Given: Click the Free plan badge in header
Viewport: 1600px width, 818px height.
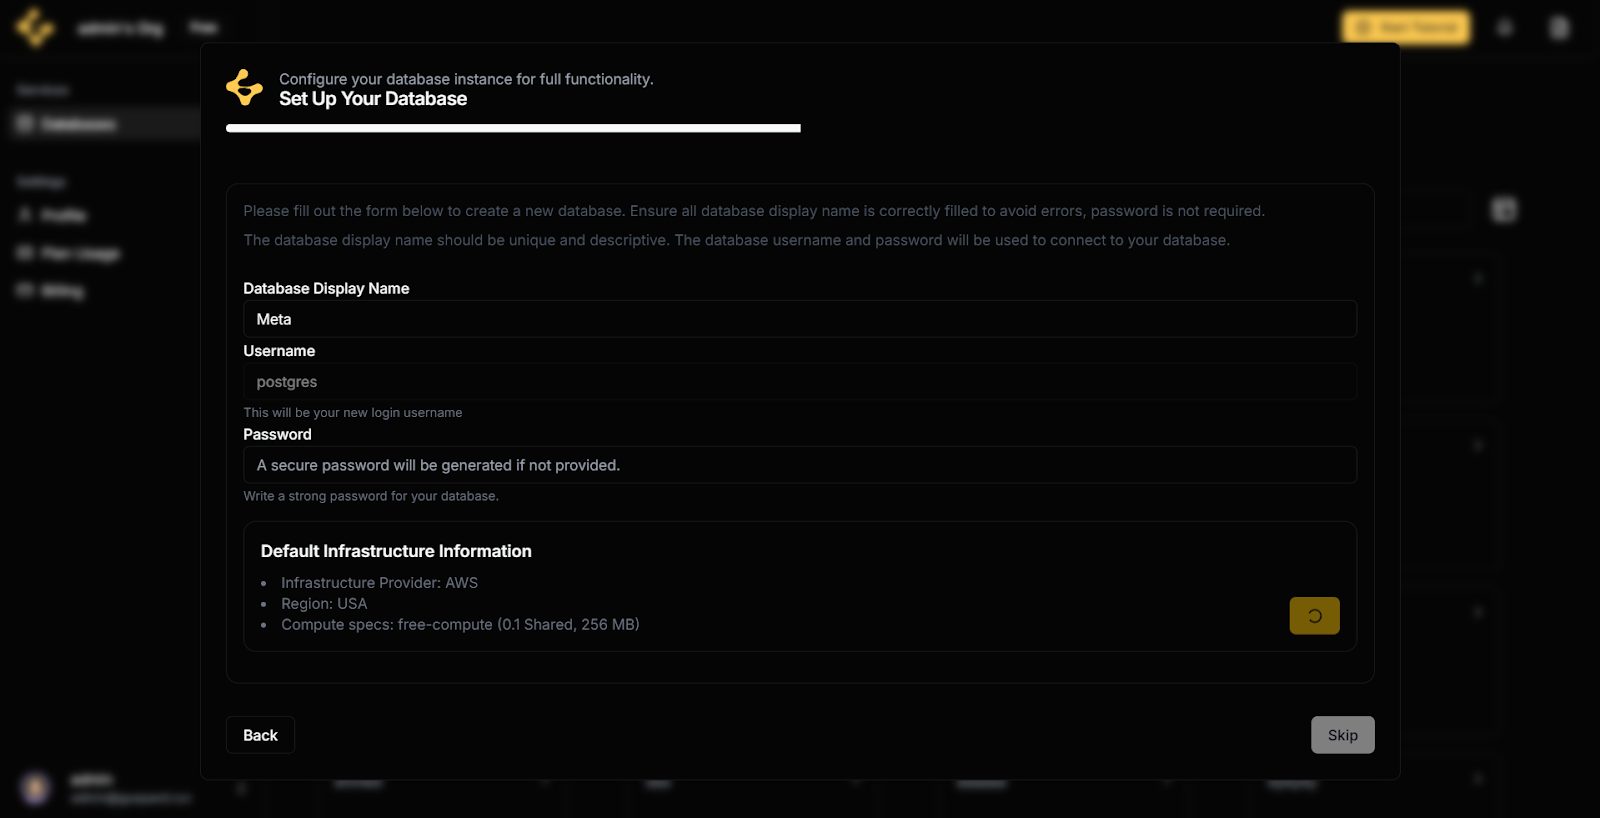Looking at the screenshot, I should point(203,28).
